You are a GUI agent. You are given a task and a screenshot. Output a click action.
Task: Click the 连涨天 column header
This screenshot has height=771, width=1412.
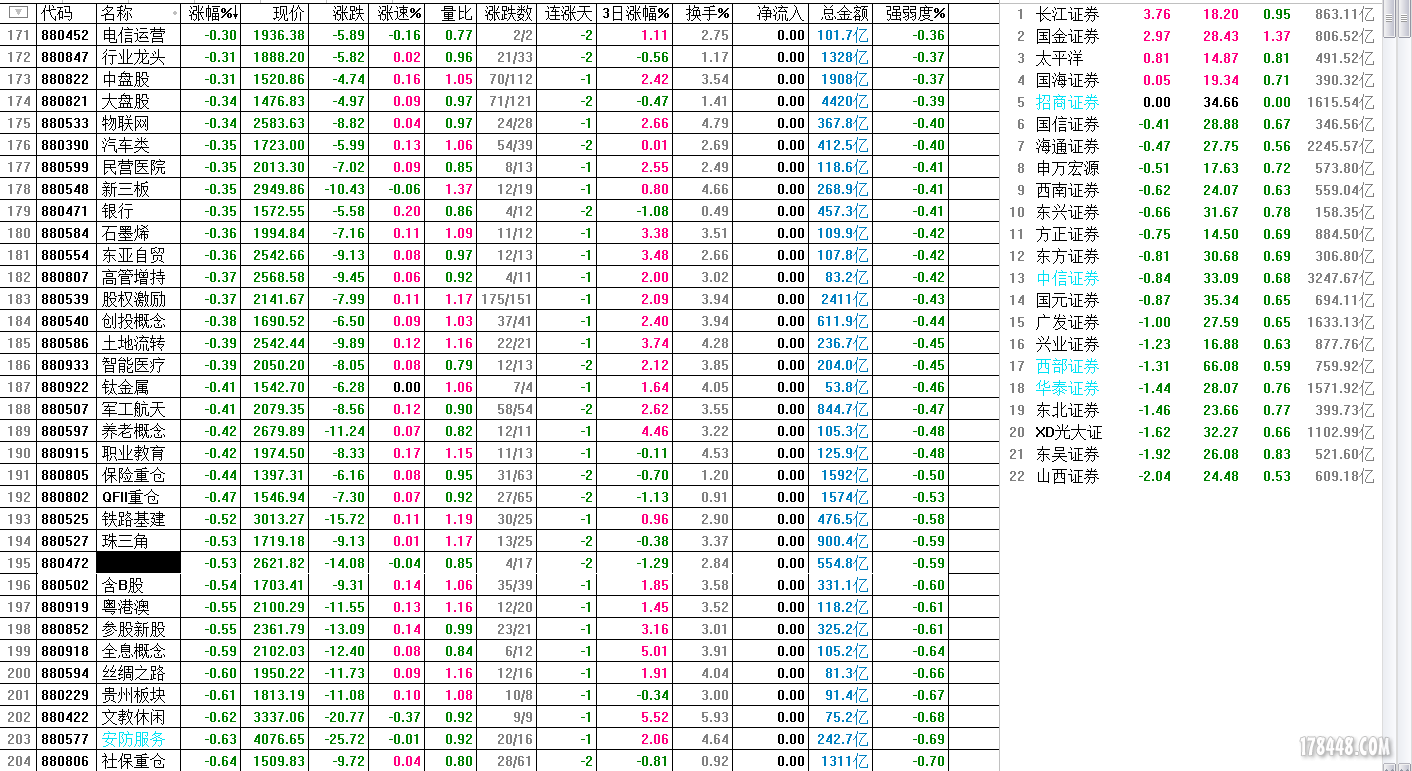pyautogui.click(x=568, y=13)
